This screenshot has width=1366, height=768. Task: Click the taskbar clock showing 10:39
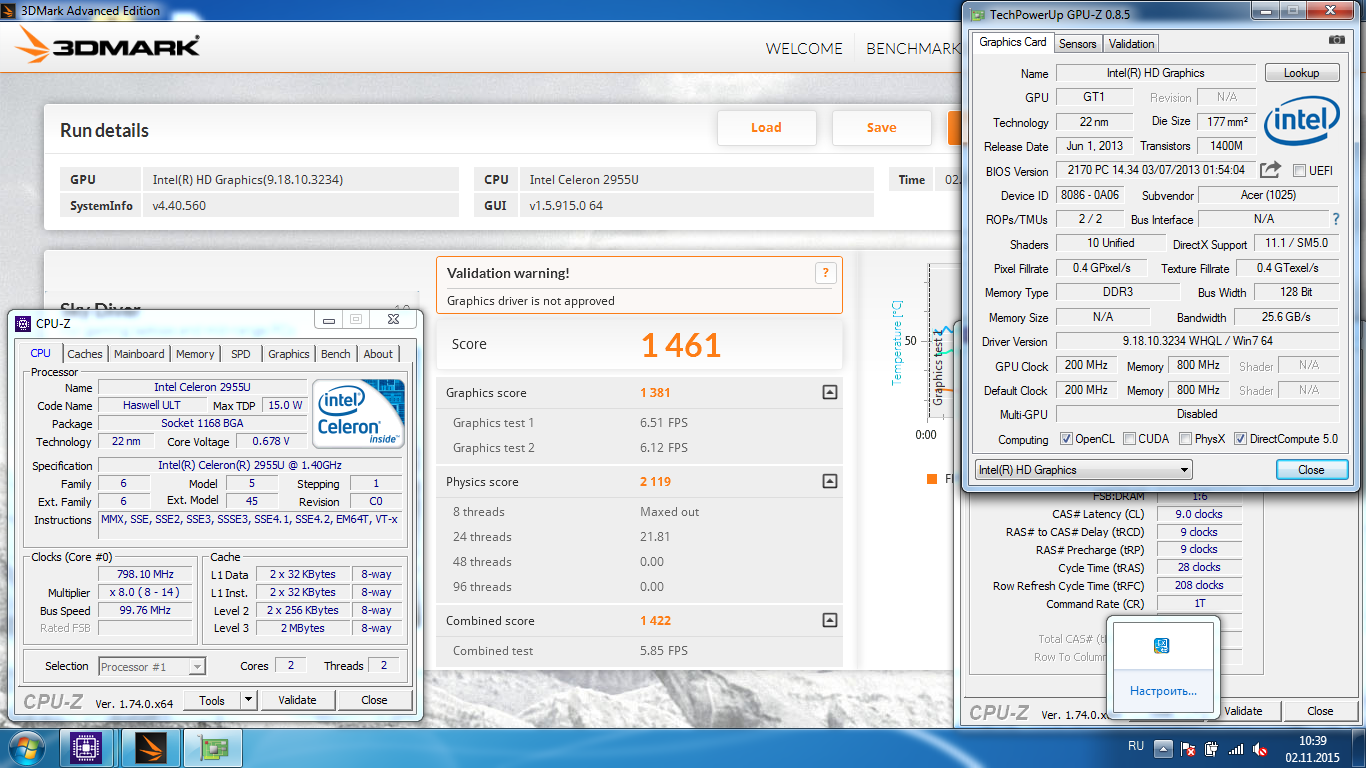point(1312,748)
